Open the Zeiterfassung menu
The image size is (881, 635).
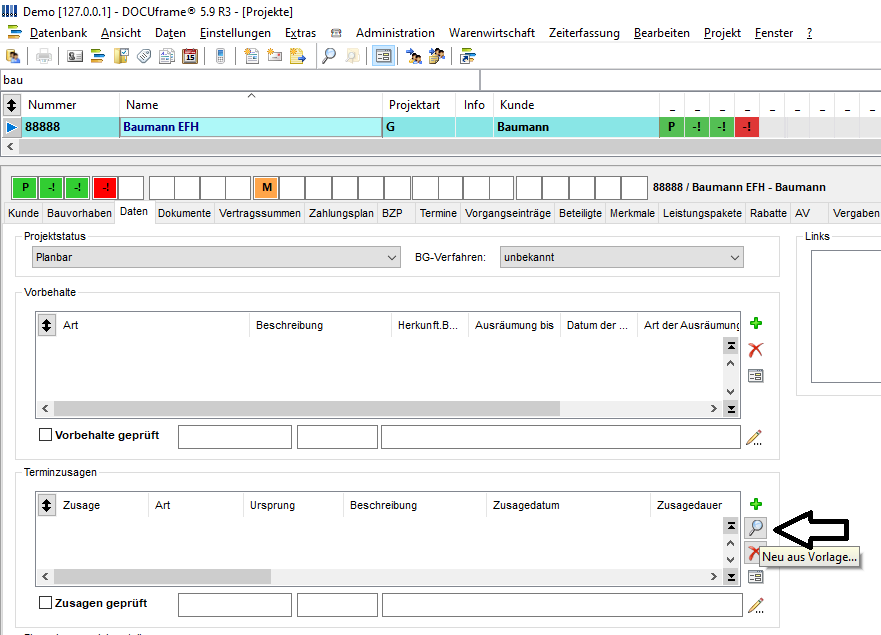pyautogui.click(x=584, y=33)
